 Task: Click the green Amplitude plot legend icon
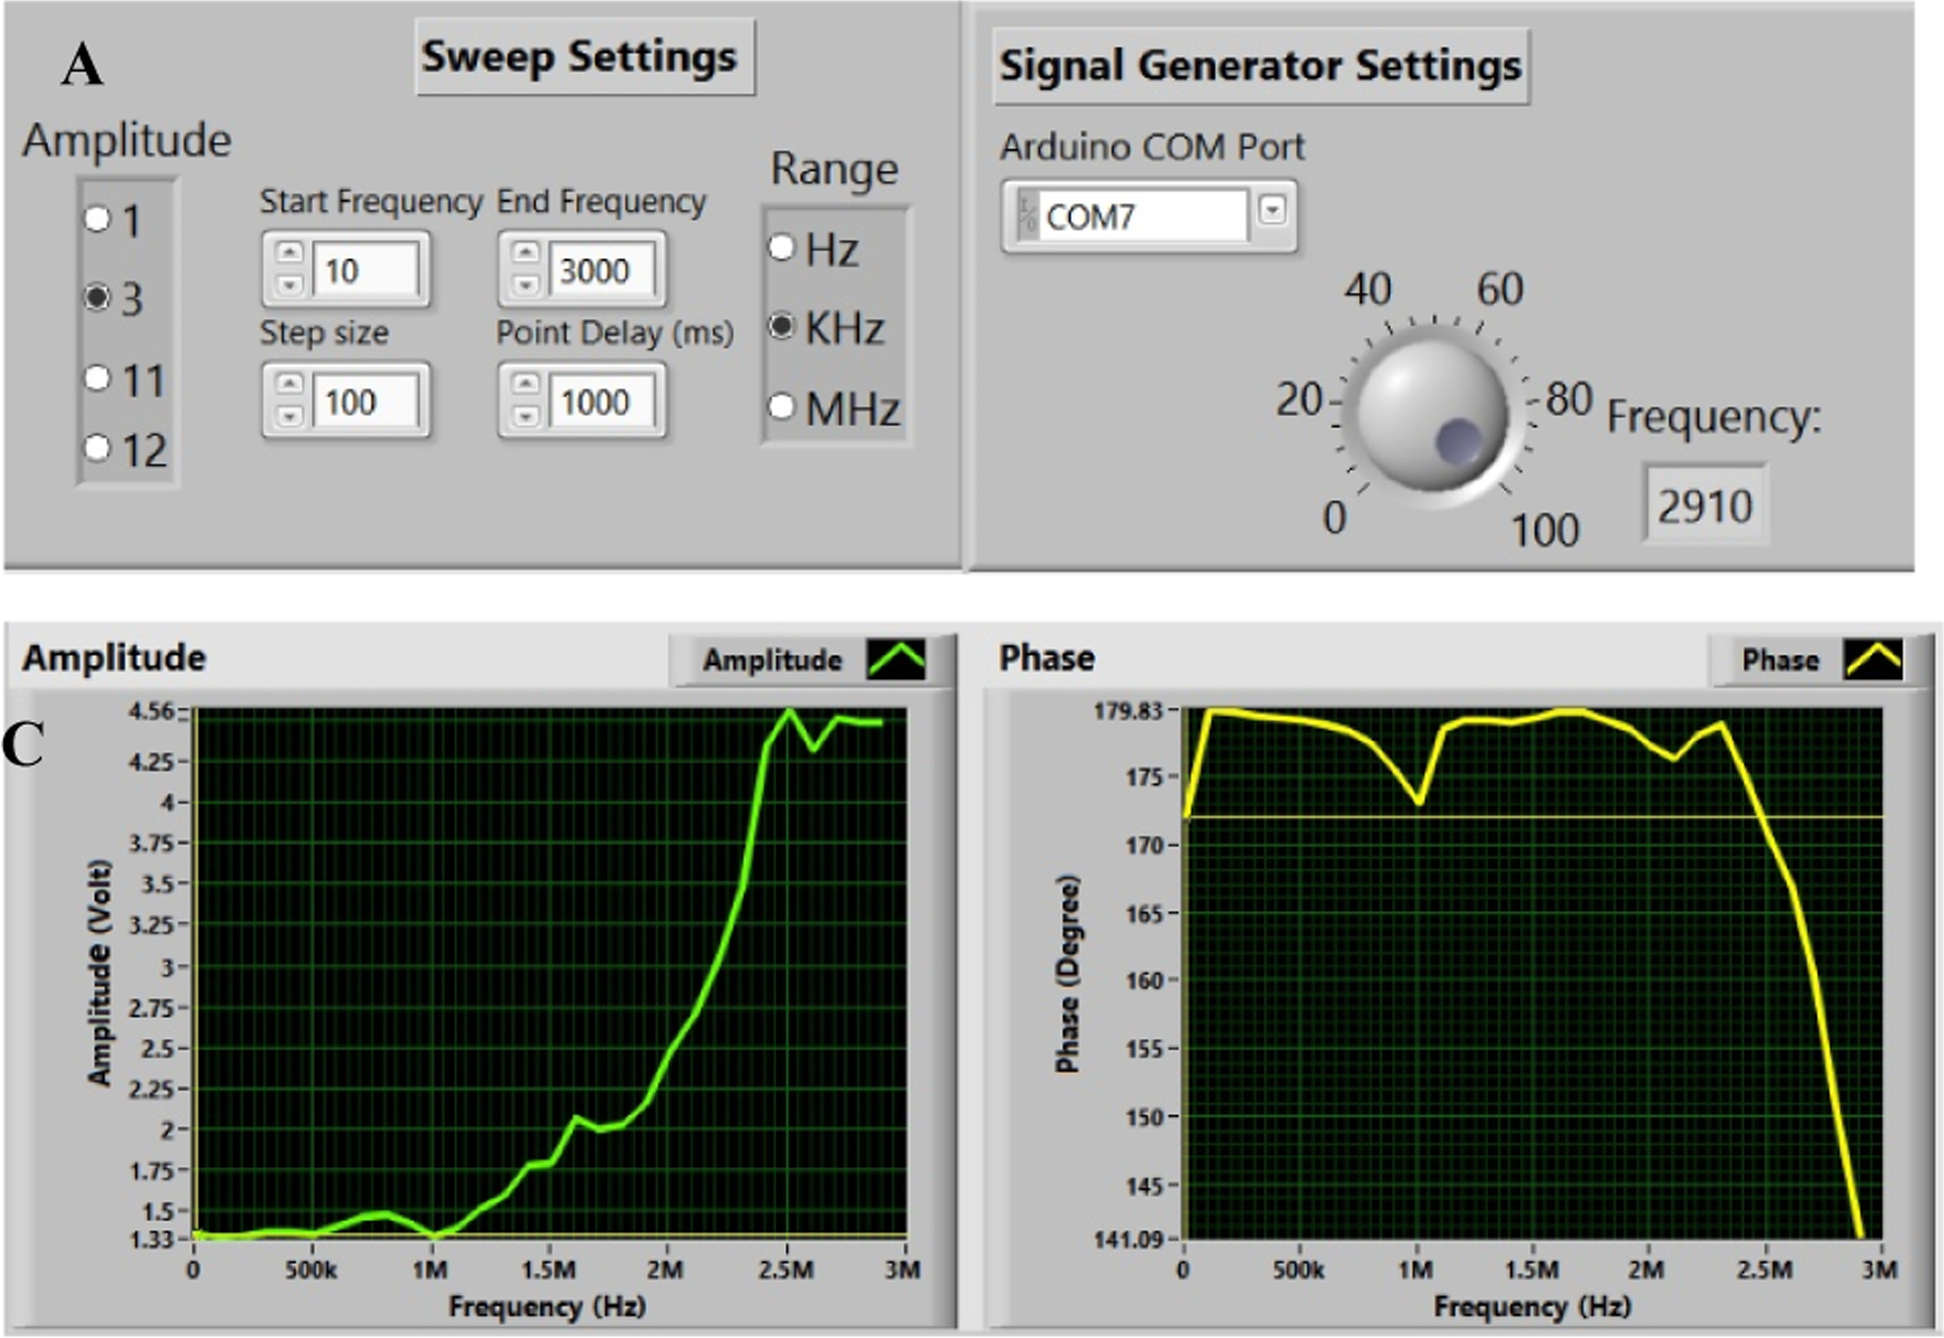click(x=896, y=660)
